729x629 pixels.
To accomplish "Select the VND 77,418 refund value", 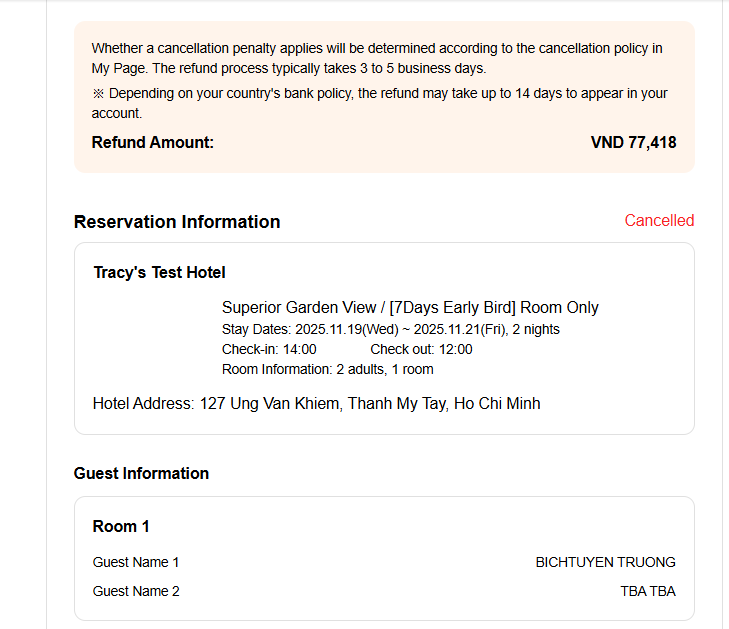I will [633, 143].
